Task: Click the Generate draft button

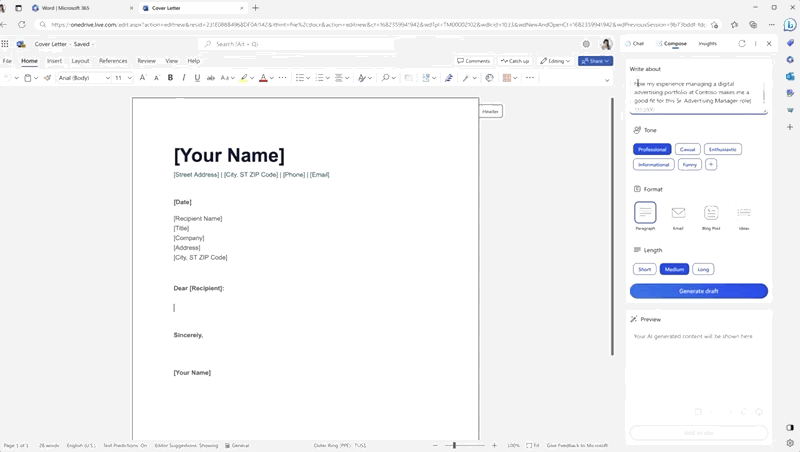Action: pyautogui.click(x=698, y=291)
